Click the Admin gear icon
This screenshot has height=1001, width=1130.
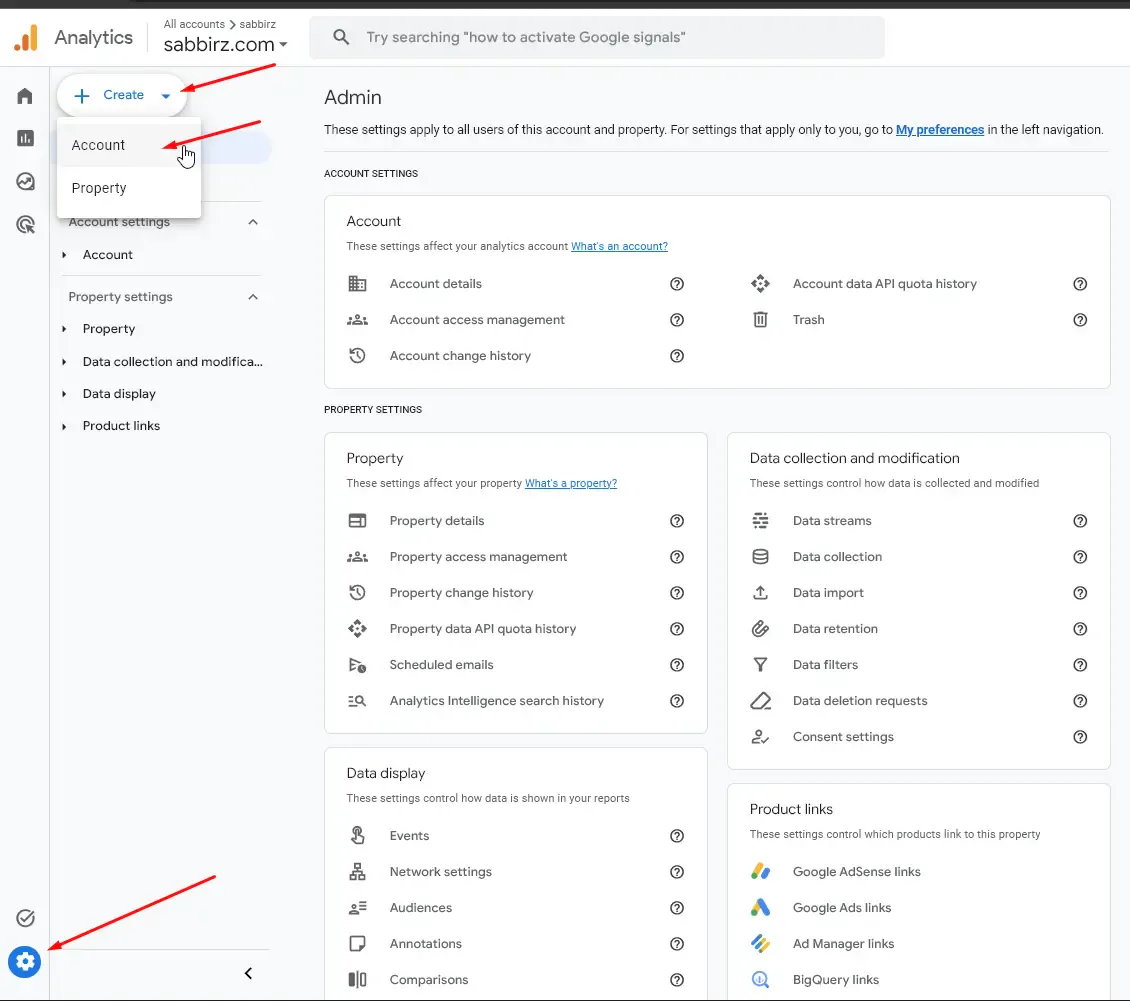click(25, 962)
